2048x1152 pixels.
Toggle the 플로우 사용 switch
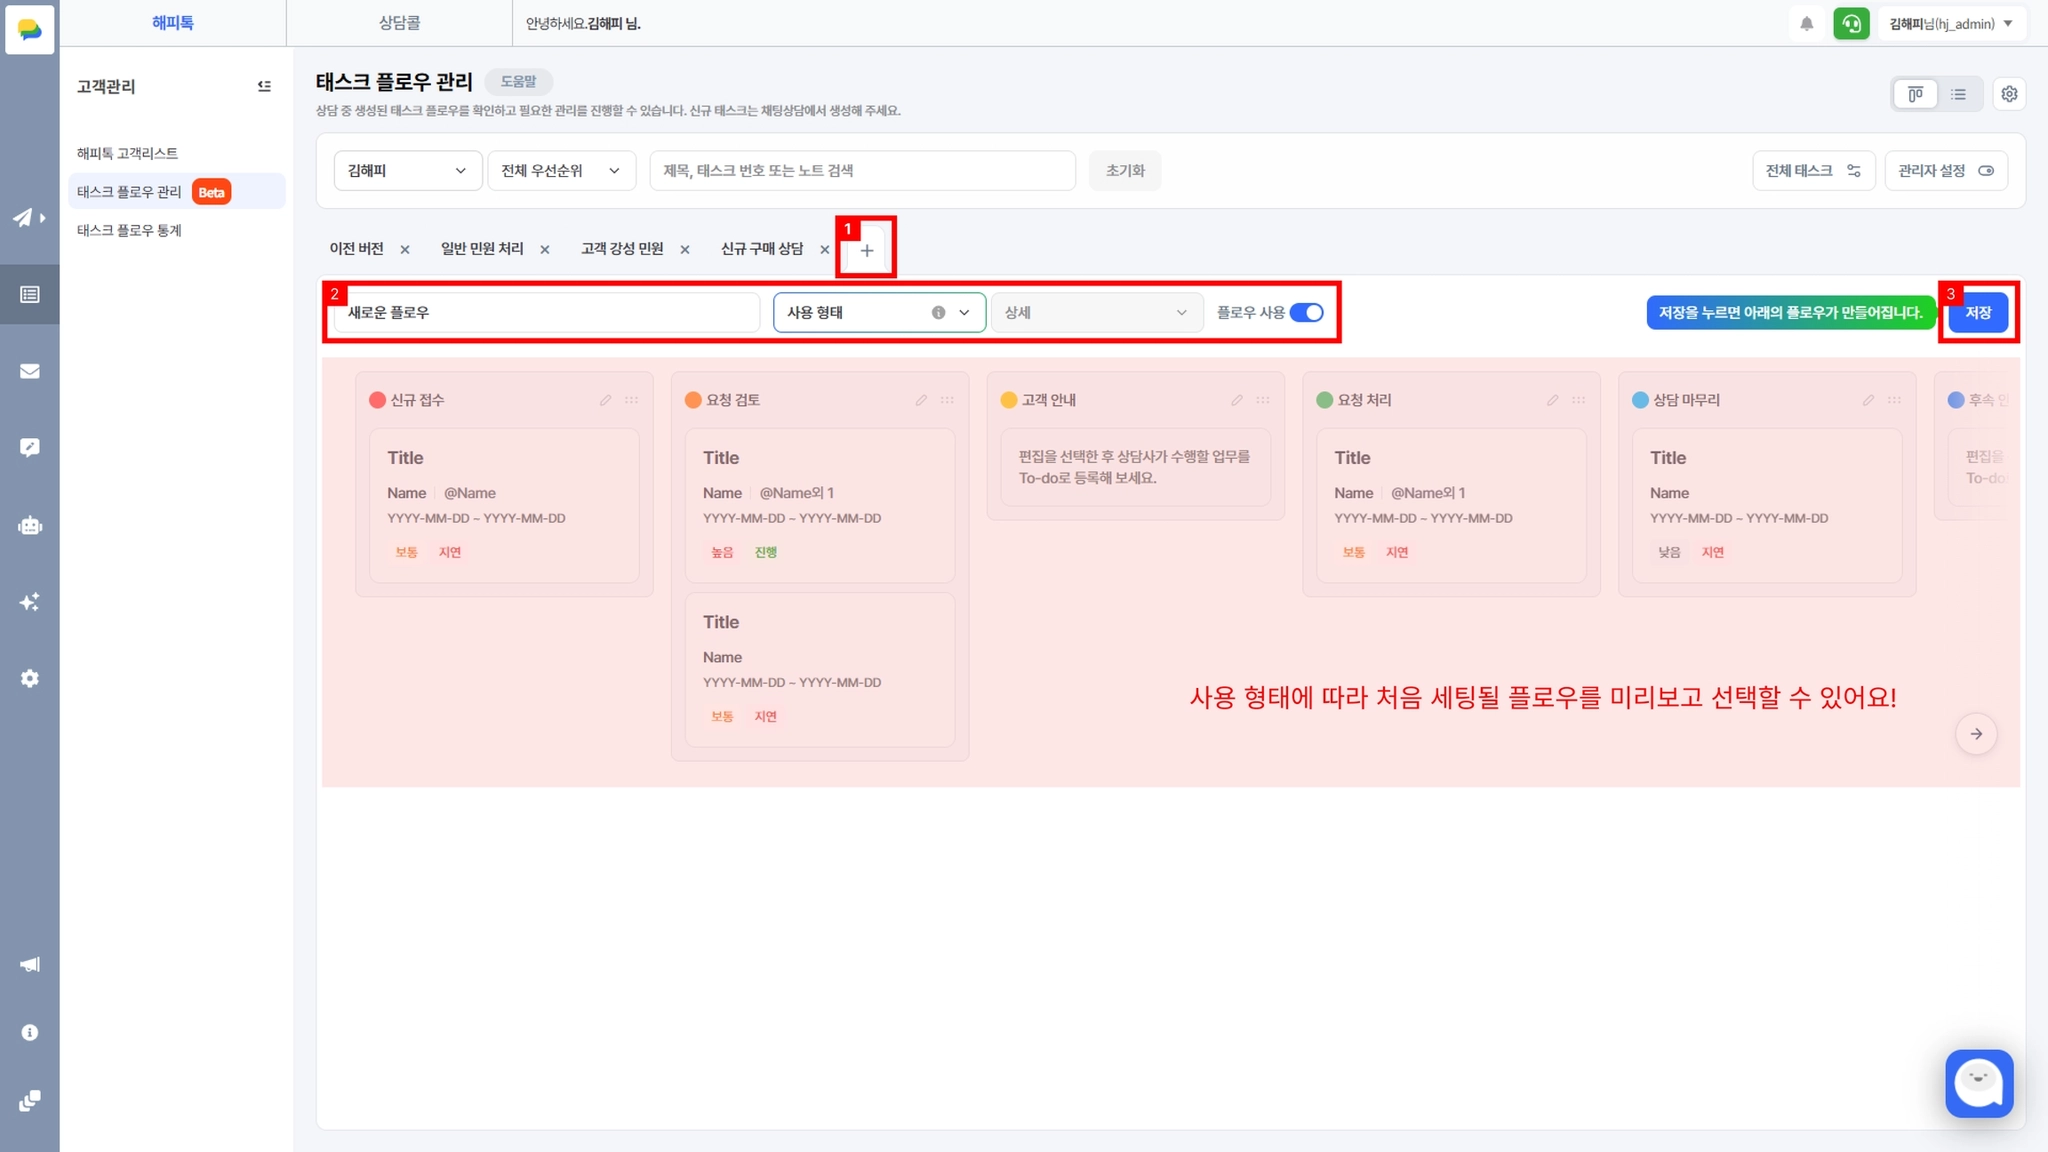[x=1306, y=313]
